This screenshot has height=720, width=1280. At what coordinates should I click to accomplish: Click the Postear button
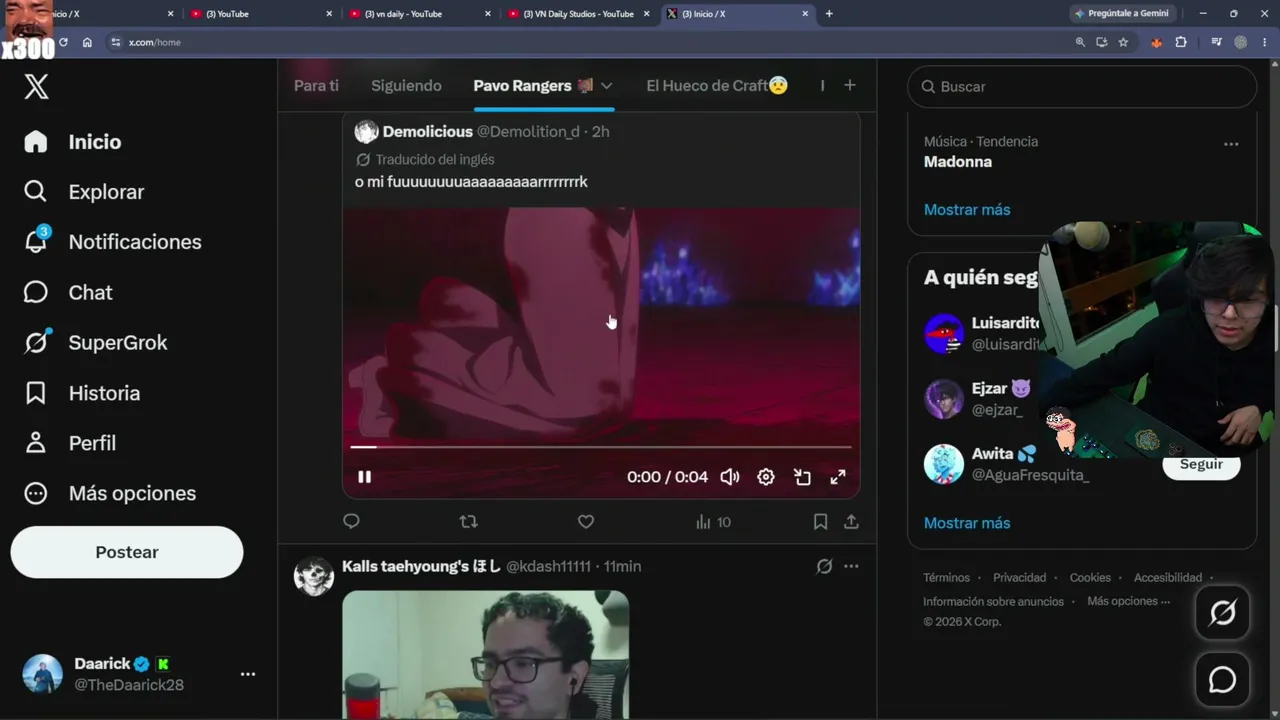pyautogui.click(x=127, y=552)
